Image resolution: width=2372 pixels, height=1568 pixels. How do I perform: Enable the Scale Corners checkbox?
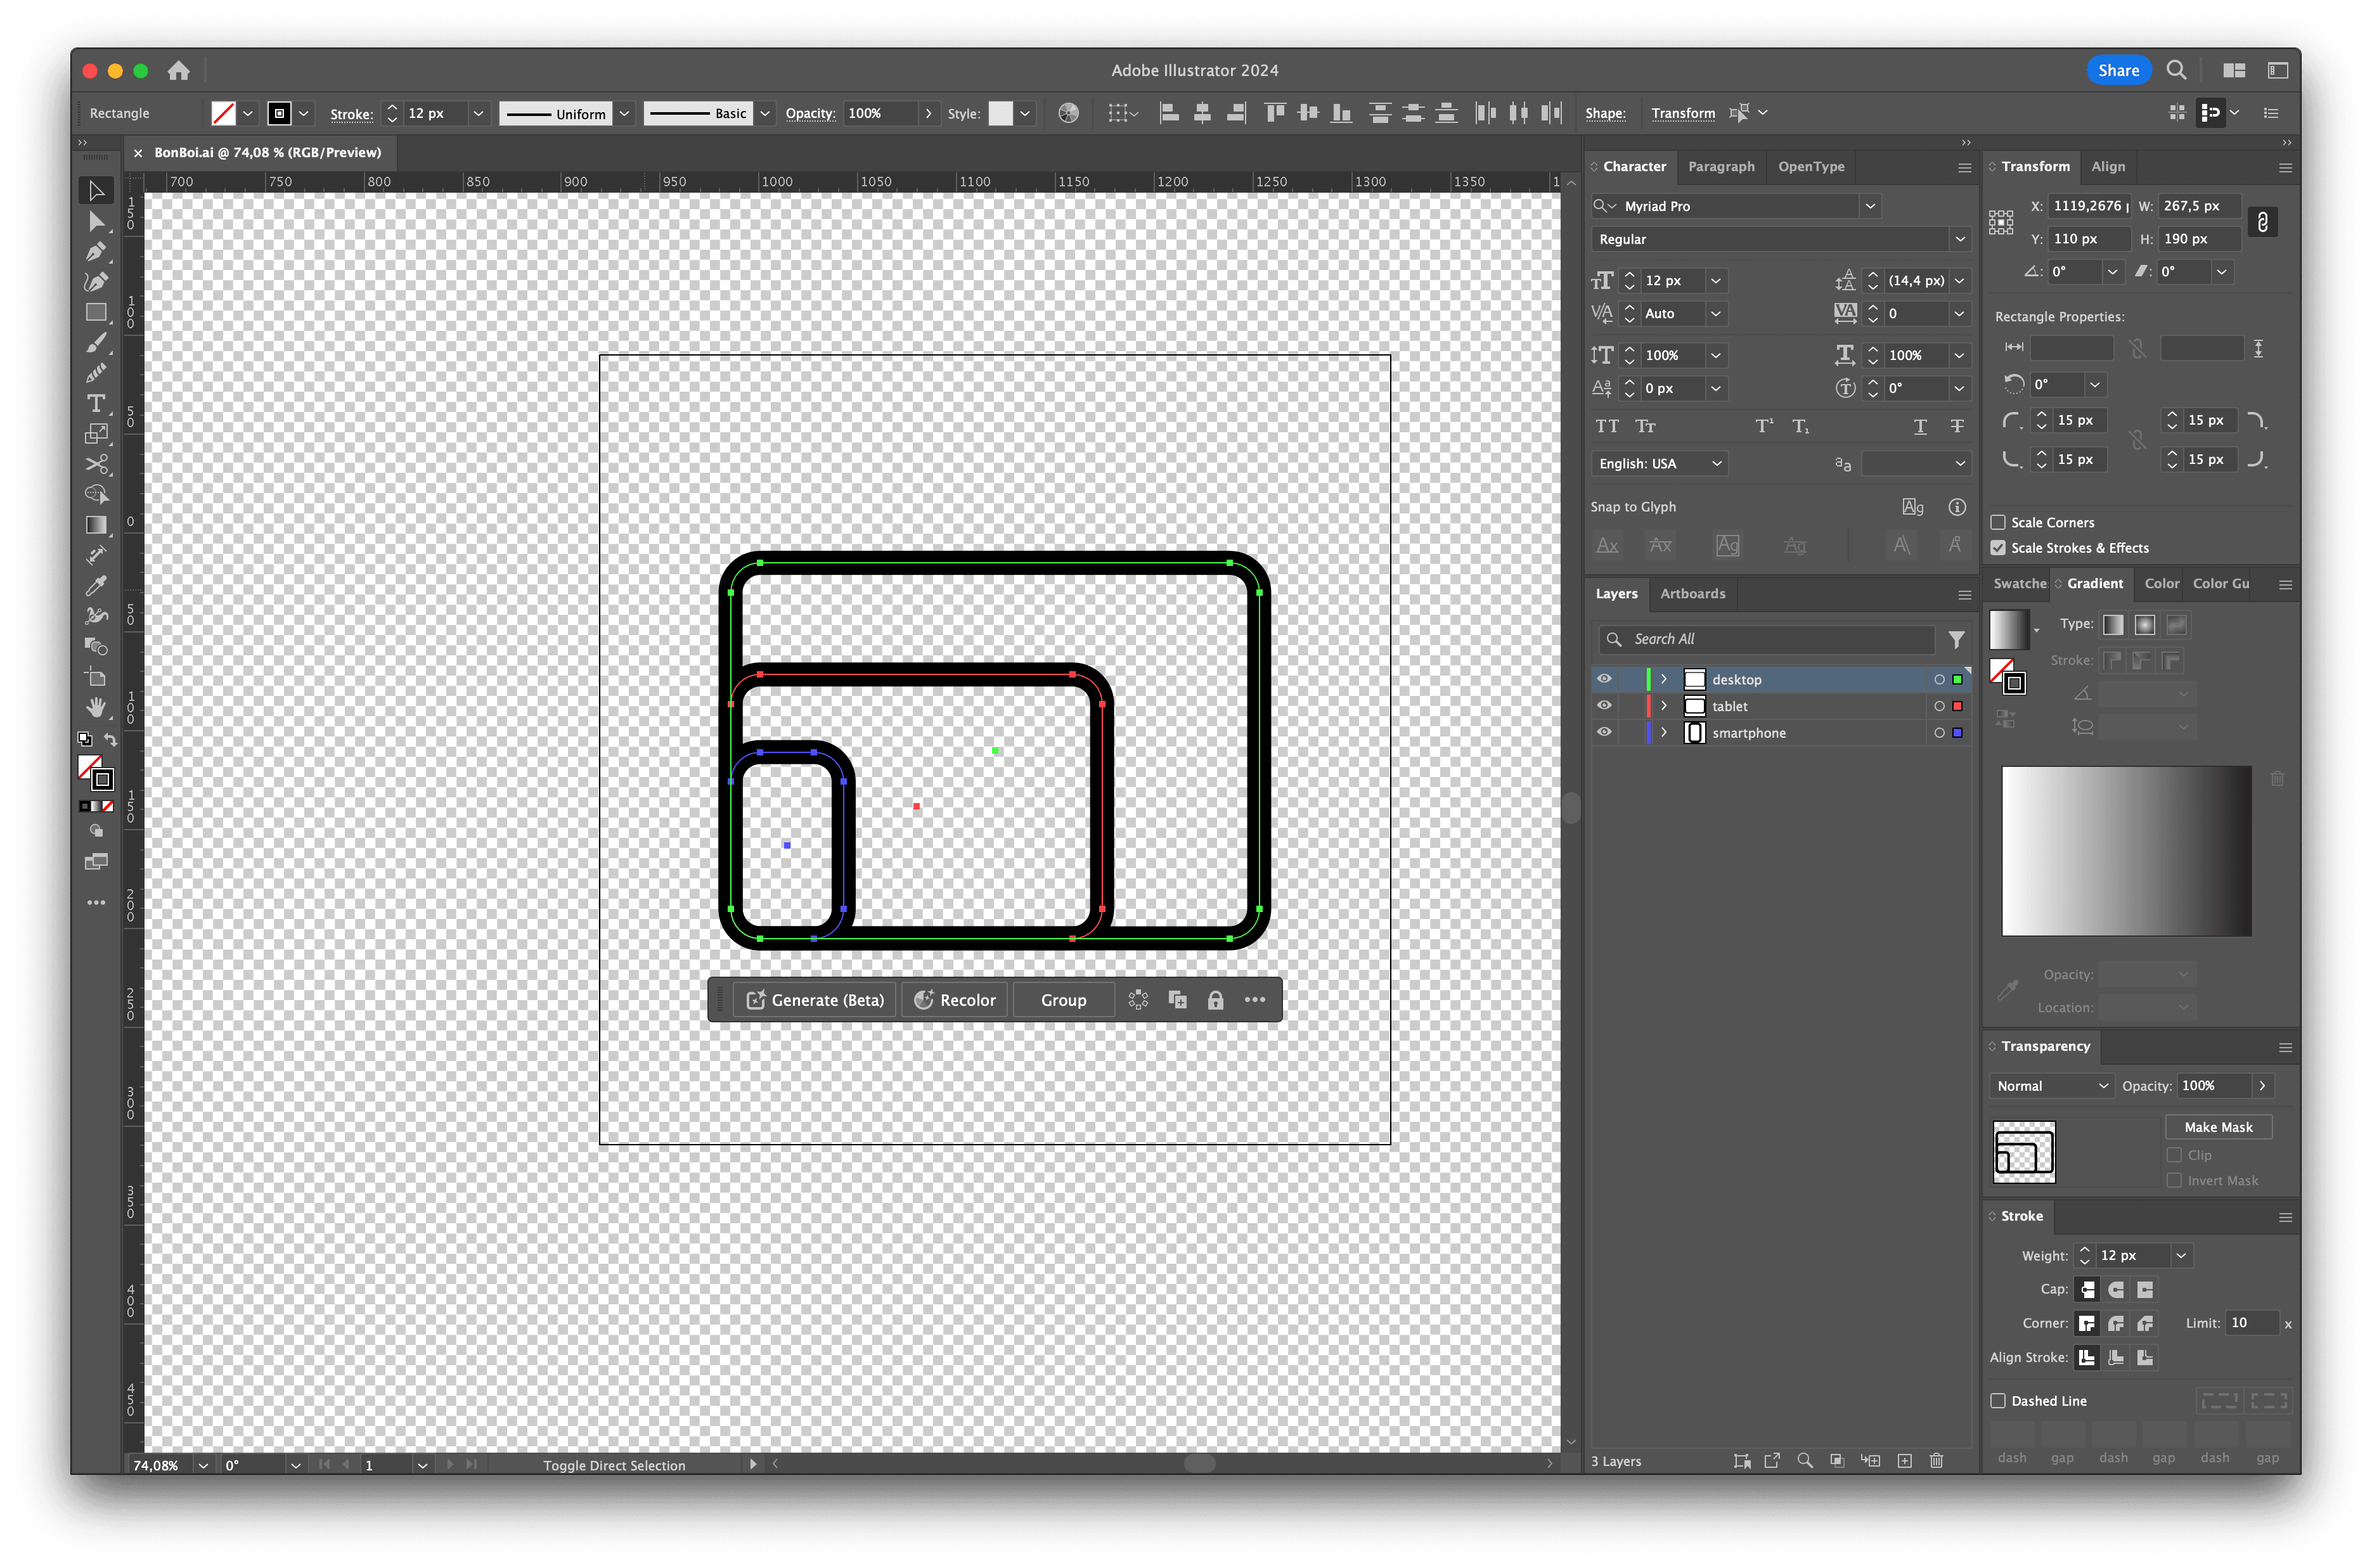1998,522
